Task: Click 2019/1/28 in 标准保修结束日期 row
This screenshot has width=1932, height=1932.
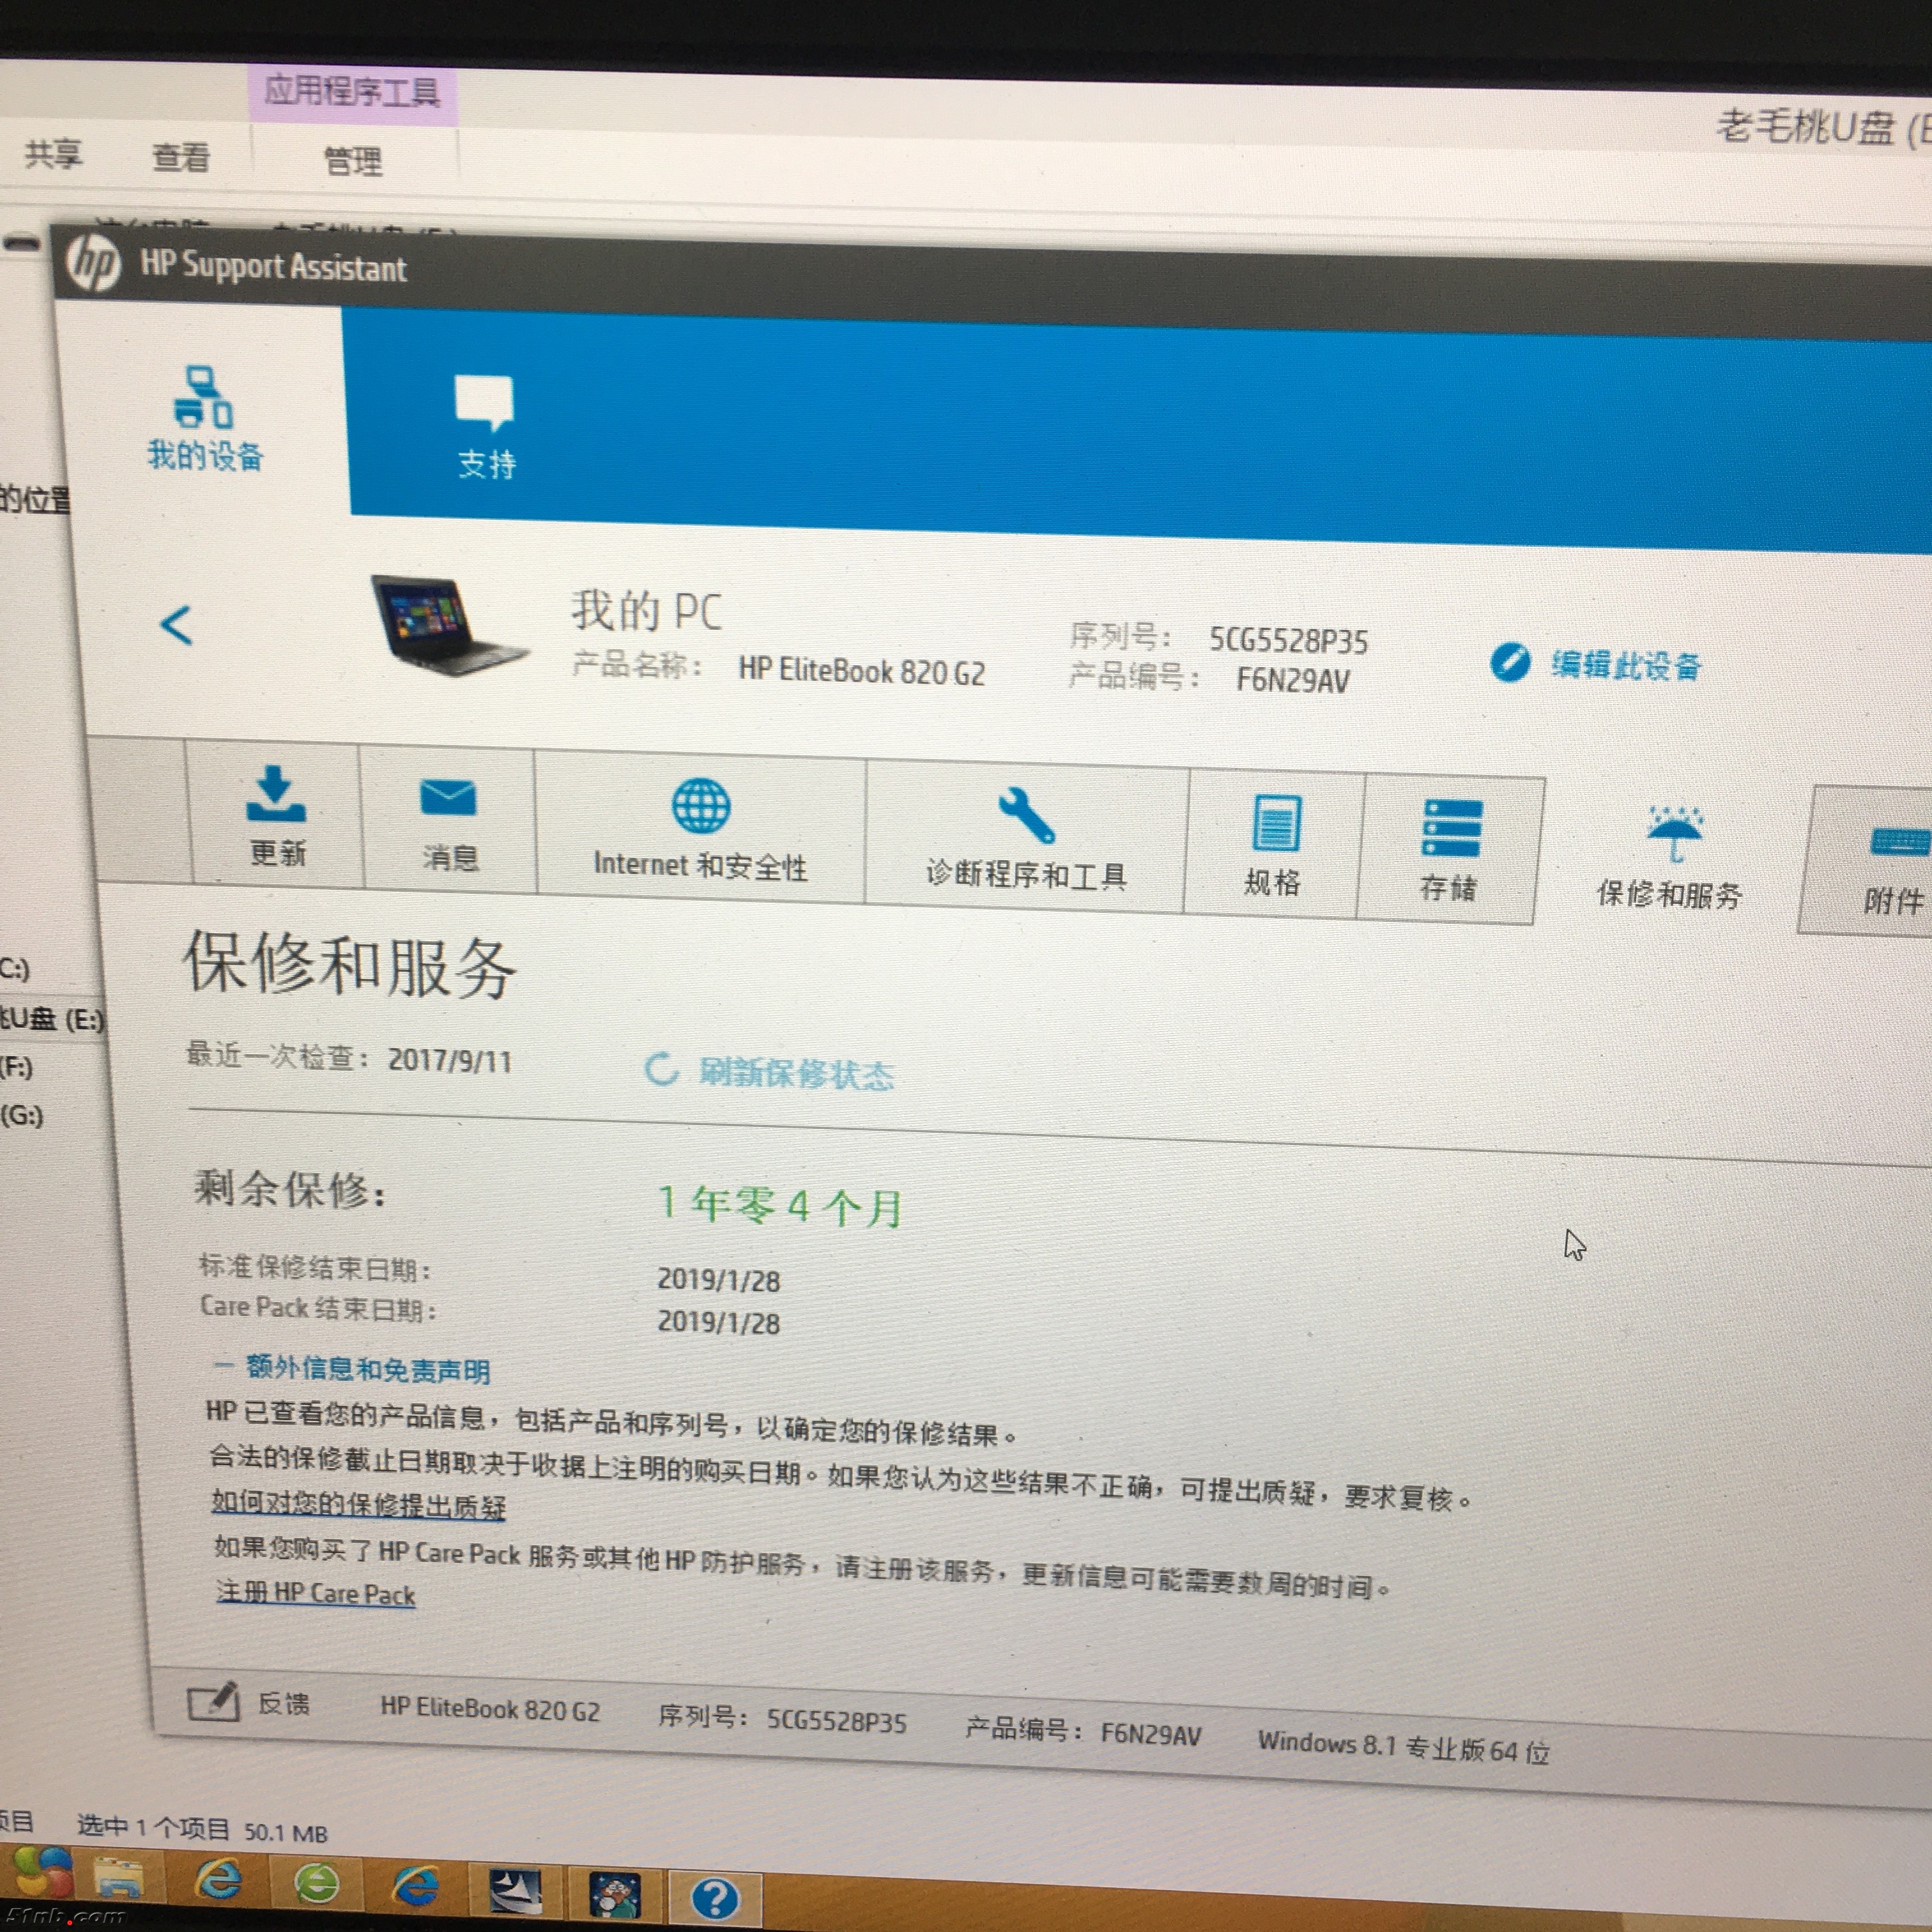Action: (718, 1281)
